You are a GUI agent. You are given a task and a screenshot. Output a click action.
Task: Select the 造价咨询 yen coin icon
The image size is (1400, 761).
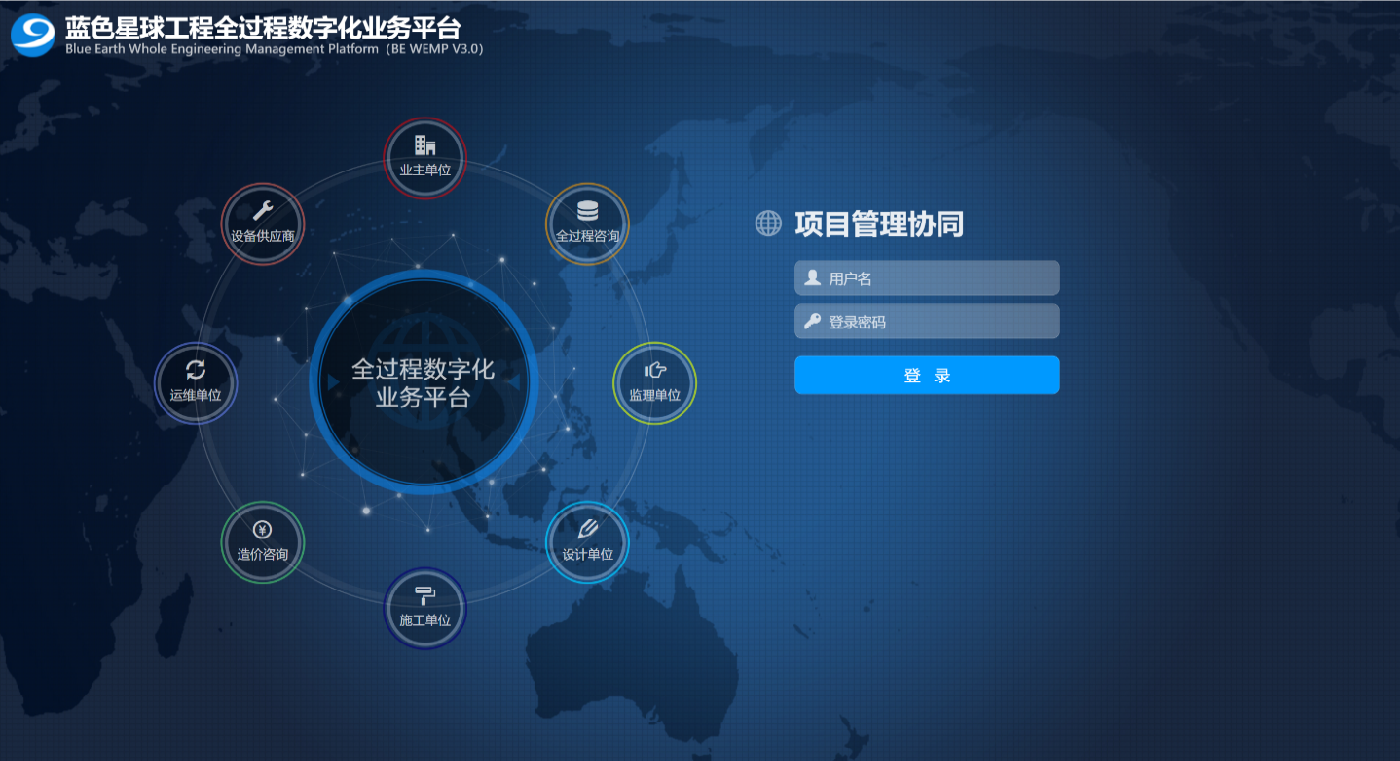click(x=262, y=530)
